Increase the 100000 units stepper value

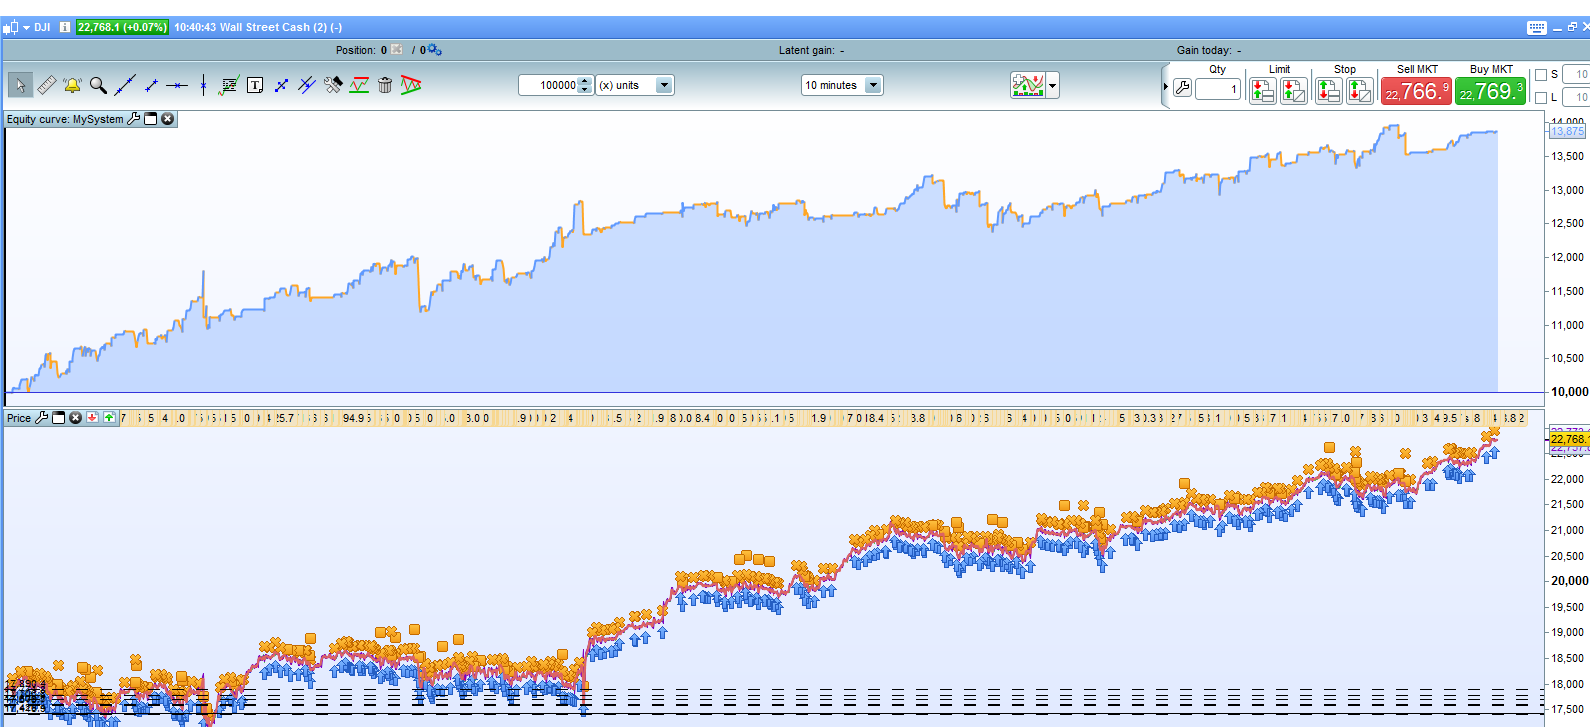pyautogui.click(x=585, y=80)
